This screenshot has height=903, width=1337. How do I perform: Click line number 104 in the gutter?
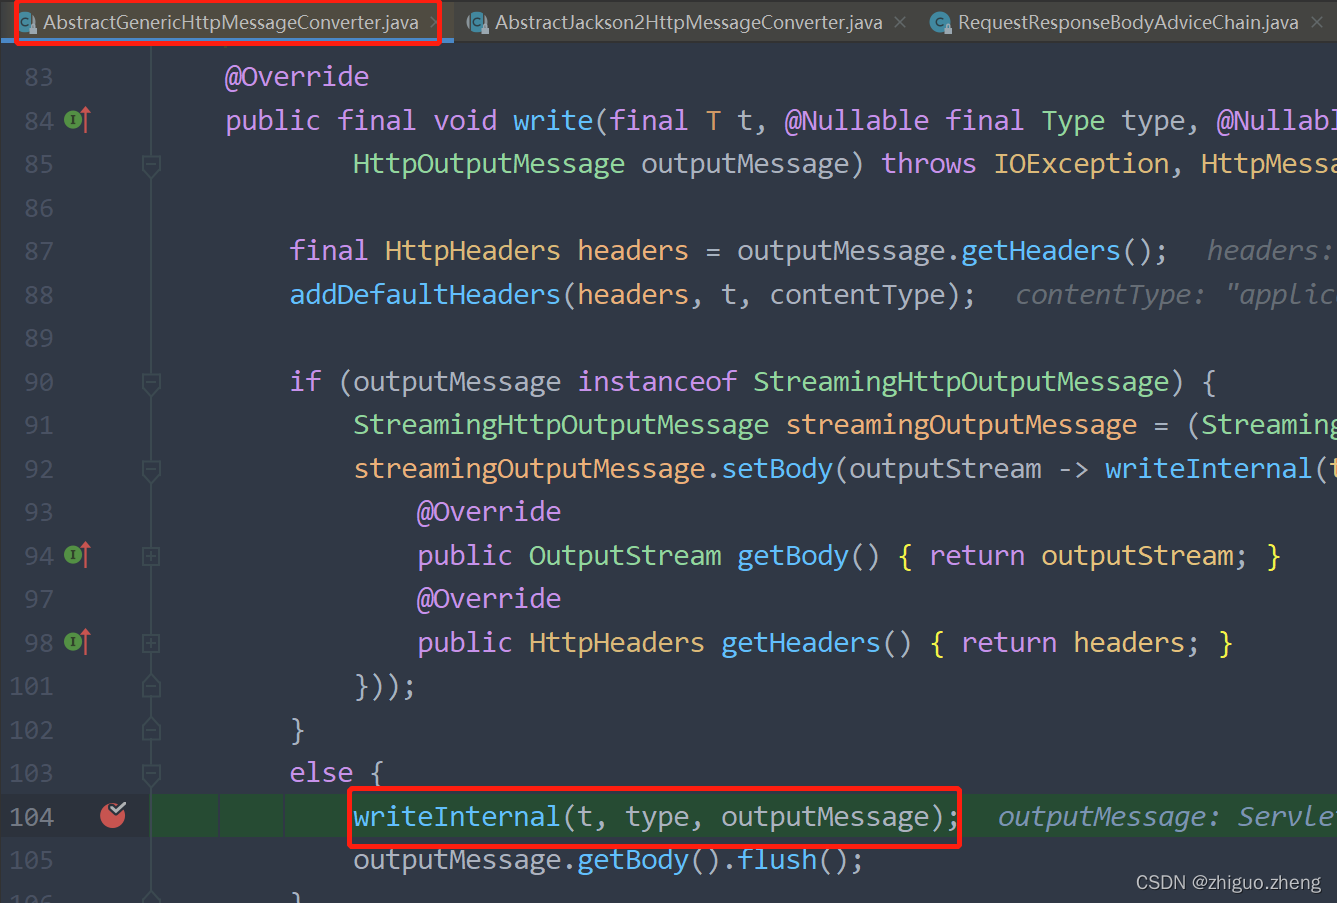click(x=31, y=817)
